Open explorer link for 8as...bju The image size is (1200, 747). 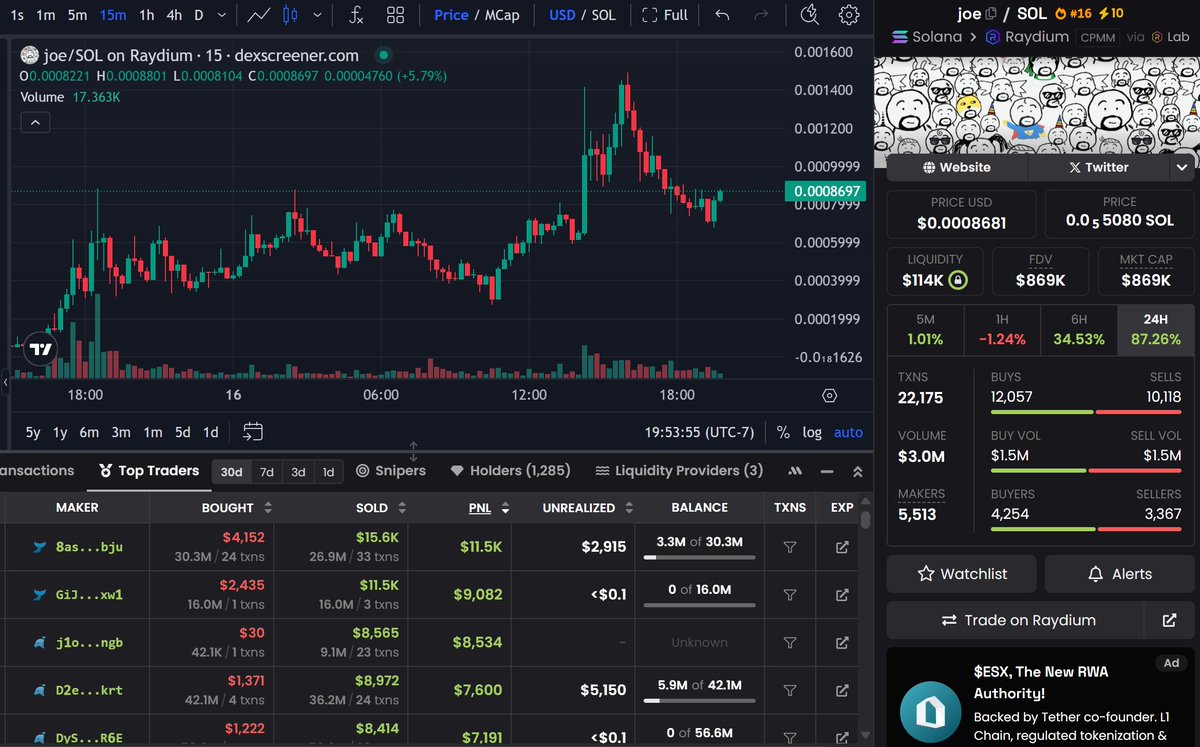842,547
